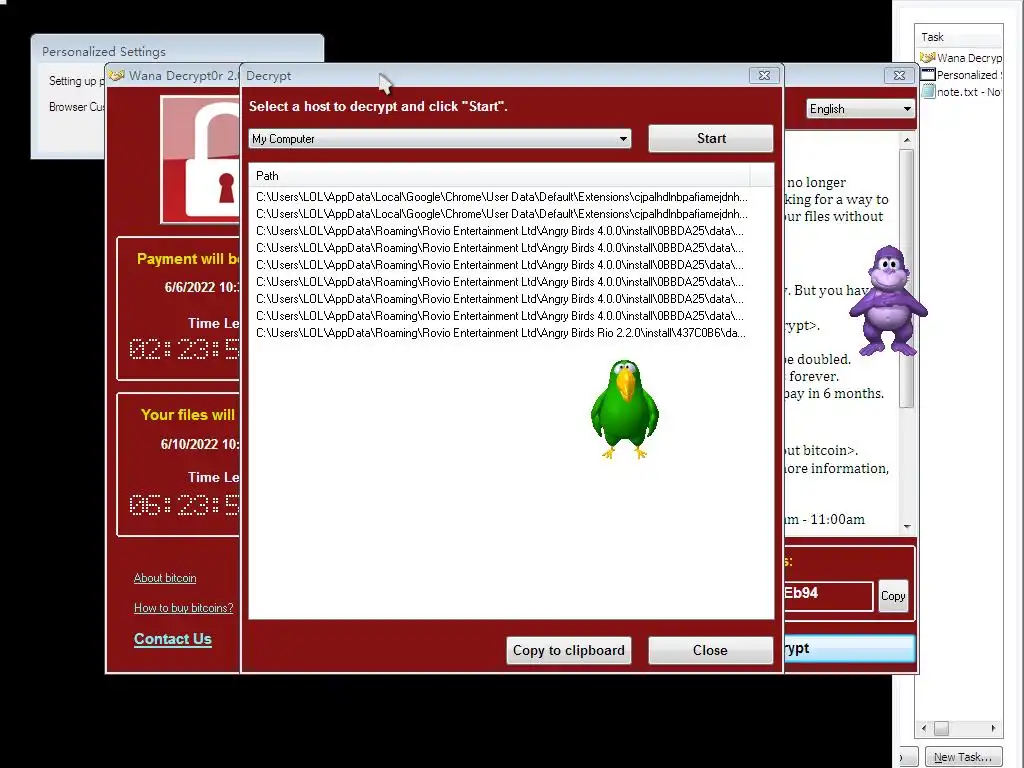Viewport: 1024px width, 768px height.
Task: Close the Decrypt dialog with X
Action: pyautogui.click(x=764, y=76)
